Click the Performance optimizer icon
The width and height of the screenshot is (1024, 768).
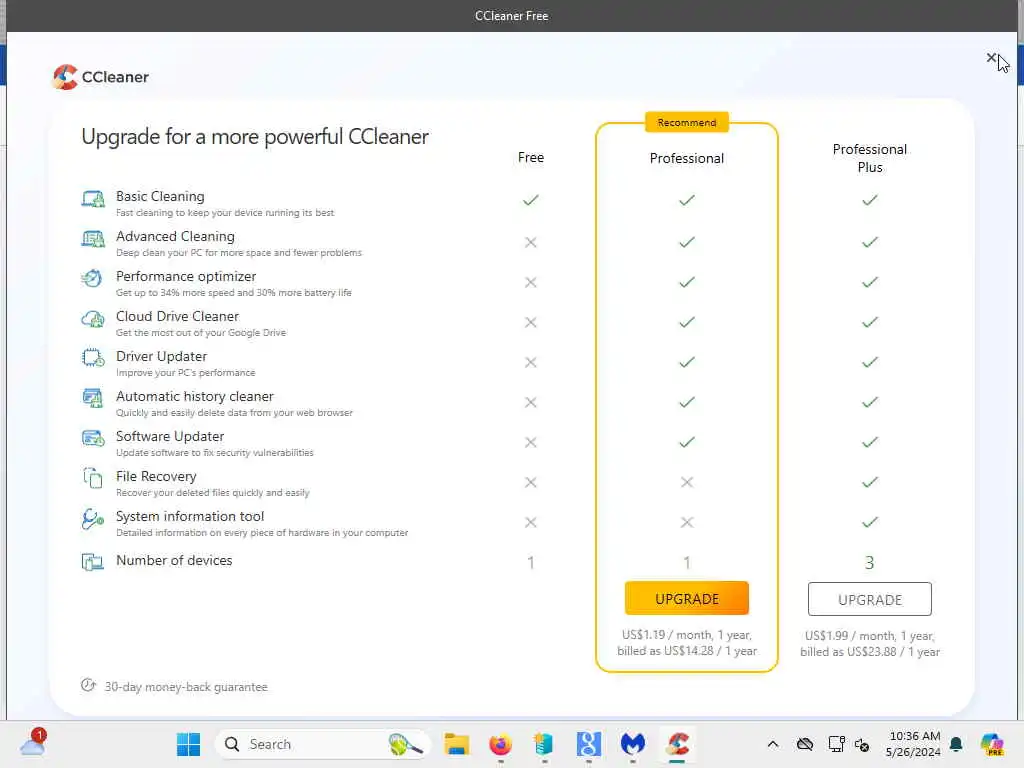tap(92, 279)
